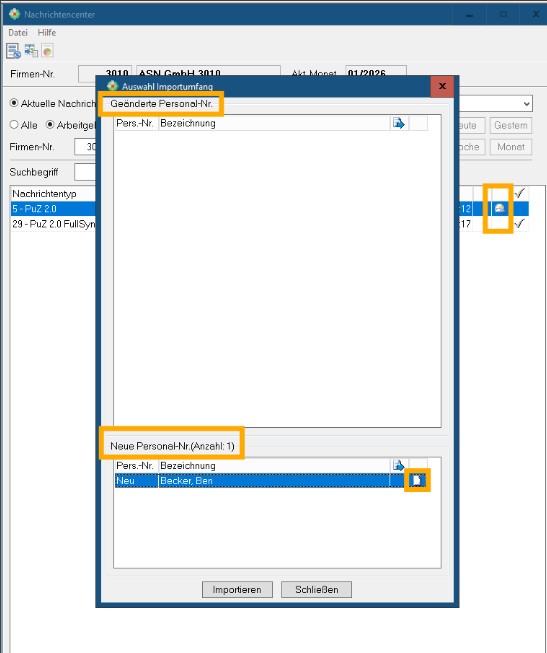Image resolution: width=547 pixels, height=653 pixels.
Task: Select the Arbeitgeber radio button
Action: [50, 125]
